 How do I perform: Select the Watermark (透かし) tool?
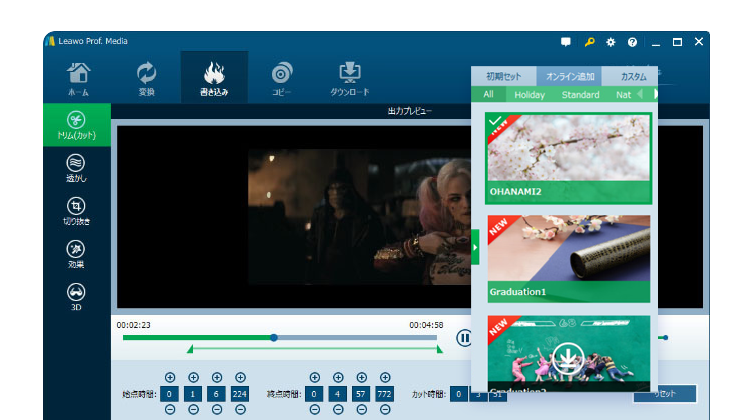76,168
